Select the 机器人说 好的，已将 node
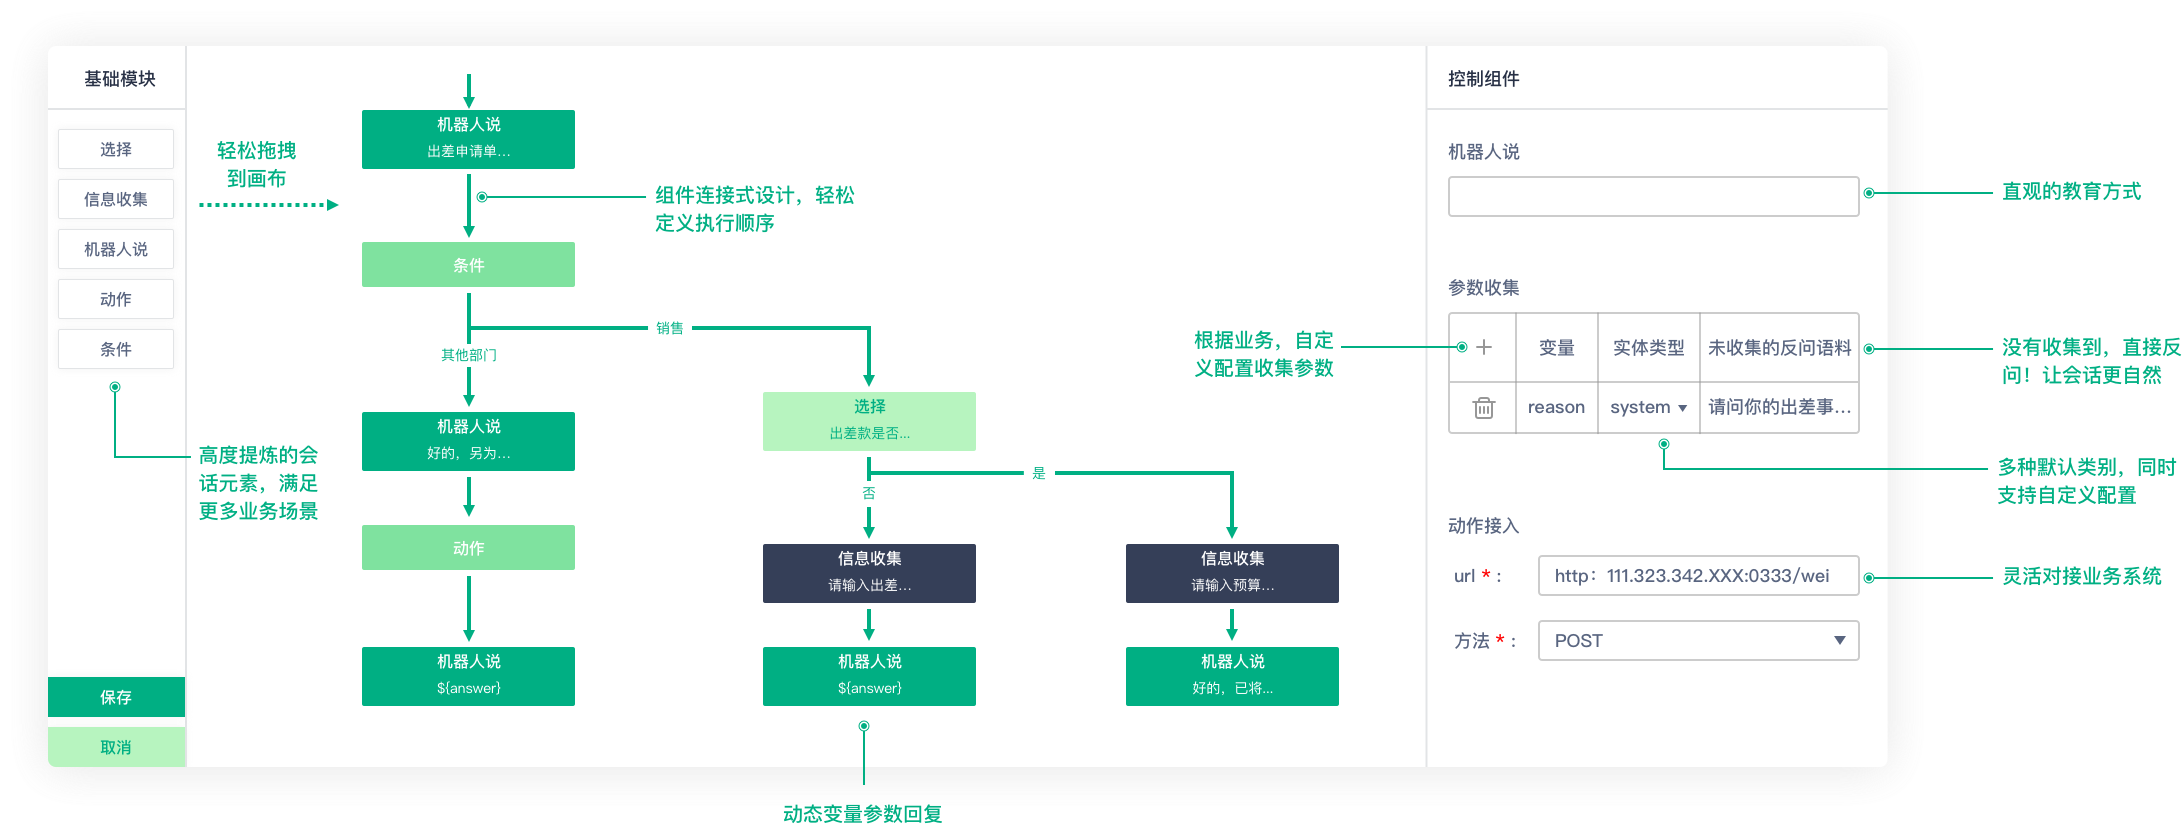The width and height of the screenshot is (2182, 824). [x=1232, y=676]
